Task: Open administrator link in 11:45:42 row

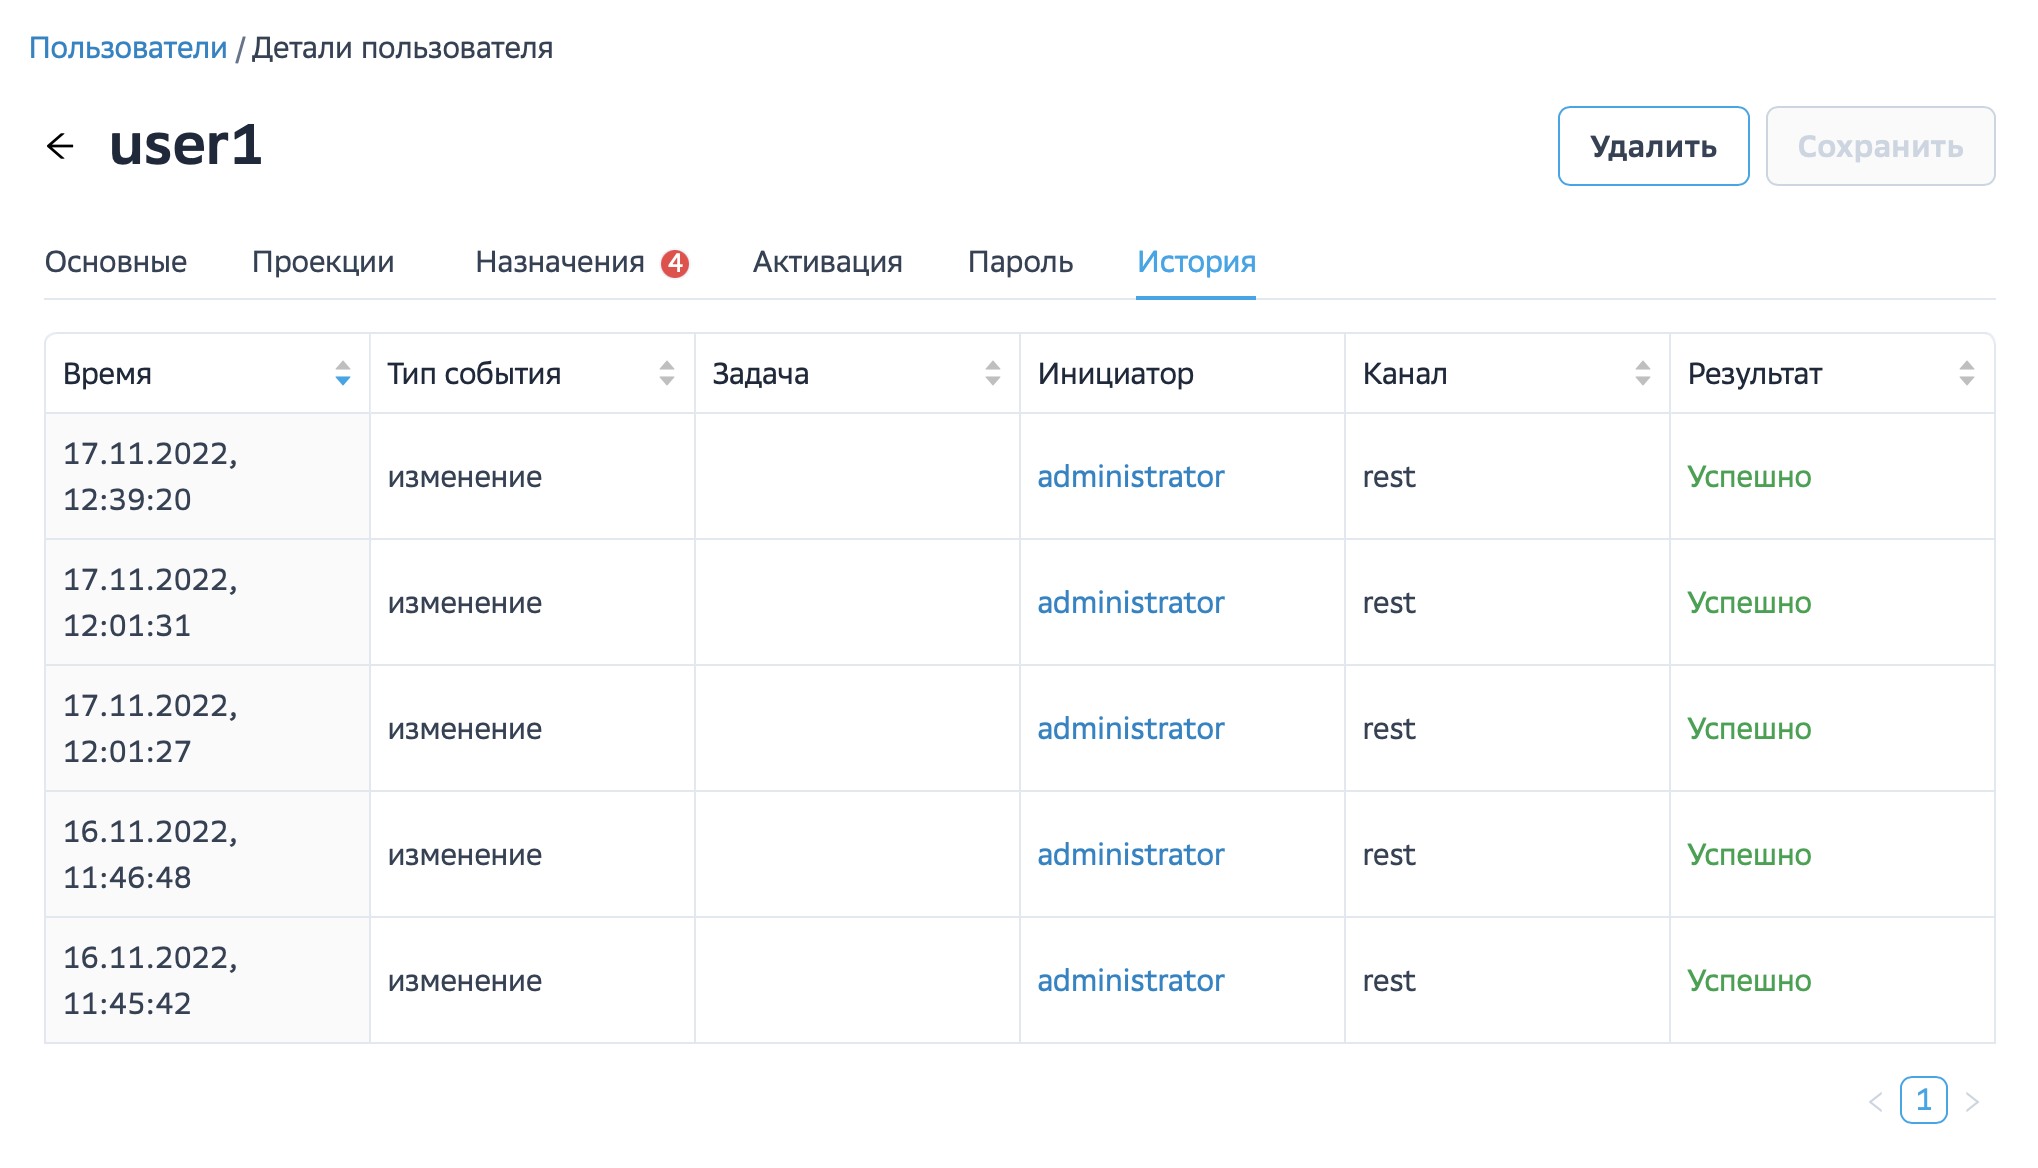Action: 1130,981
